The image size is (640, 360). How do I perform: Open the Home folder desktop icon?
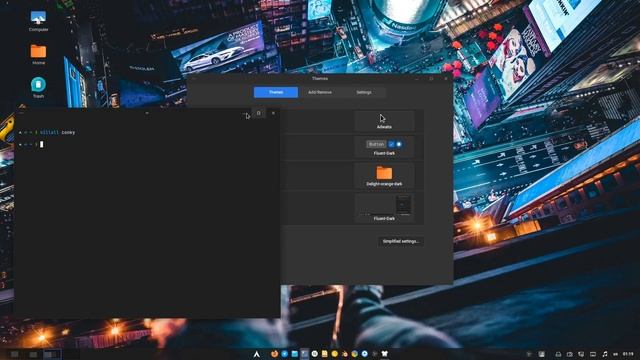pyautogui.click(x=38, y=55)
